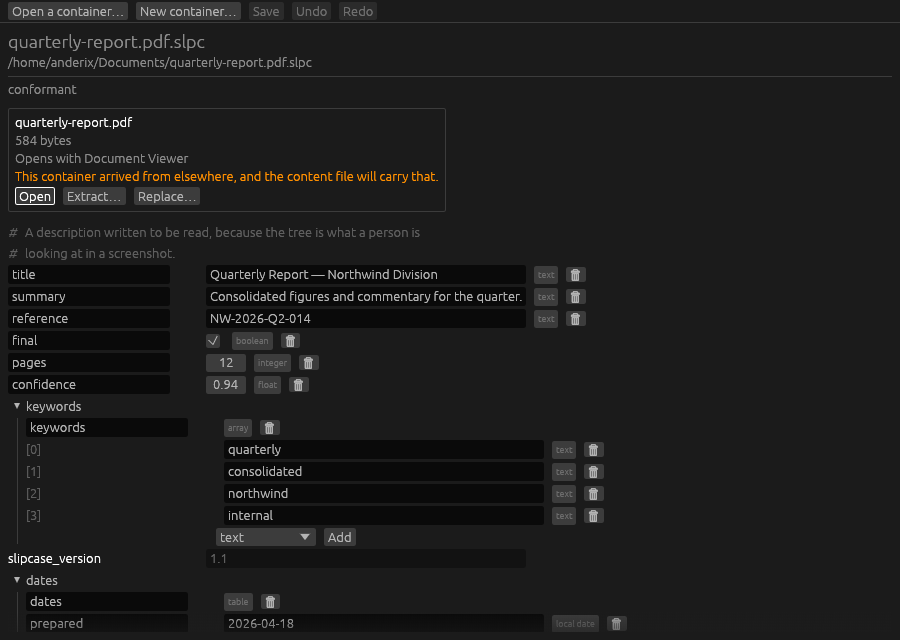900x640 pixels.
Task: Delete the title field with its trash icon
Action: 575,275
